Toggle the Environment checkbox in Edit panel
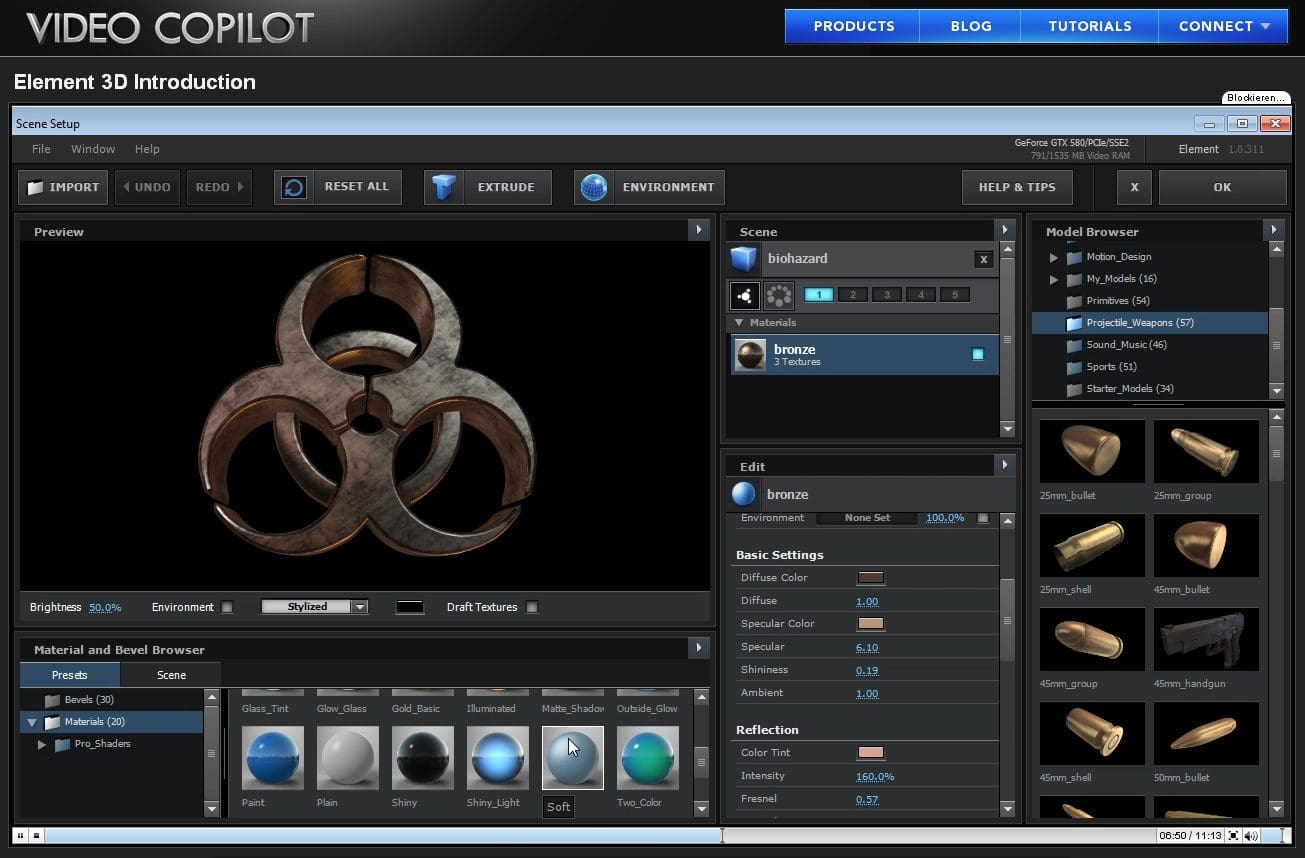1305x858 pixels. 983,518
